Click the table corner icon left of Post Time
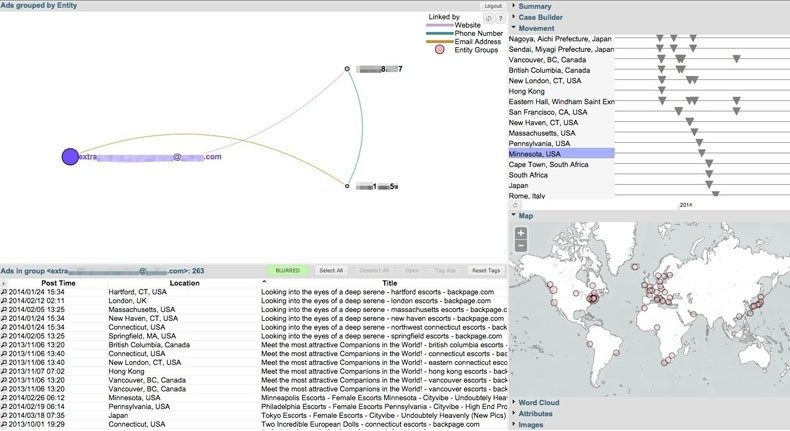The width and height of the screenshot is (790, 431). pyautogui.click(x=4, y=283)
